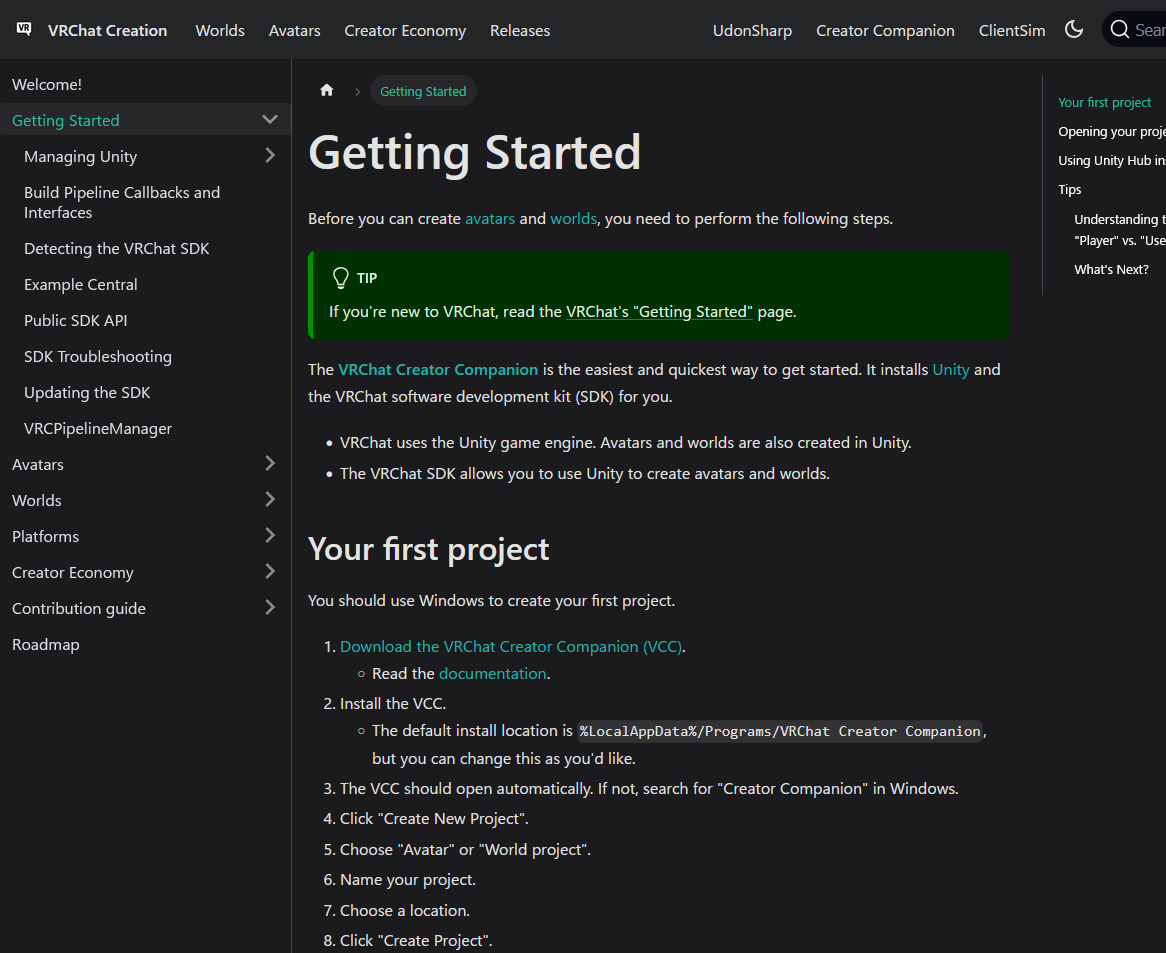Expand the Avatars sidebar chevron
The width and height of the screenshot is (1166, 953).
[270, 464]
